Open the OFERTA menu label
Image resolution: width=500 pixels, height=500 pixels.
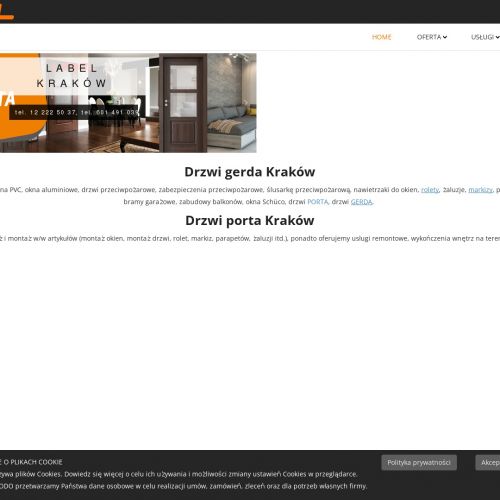[429, 37]
